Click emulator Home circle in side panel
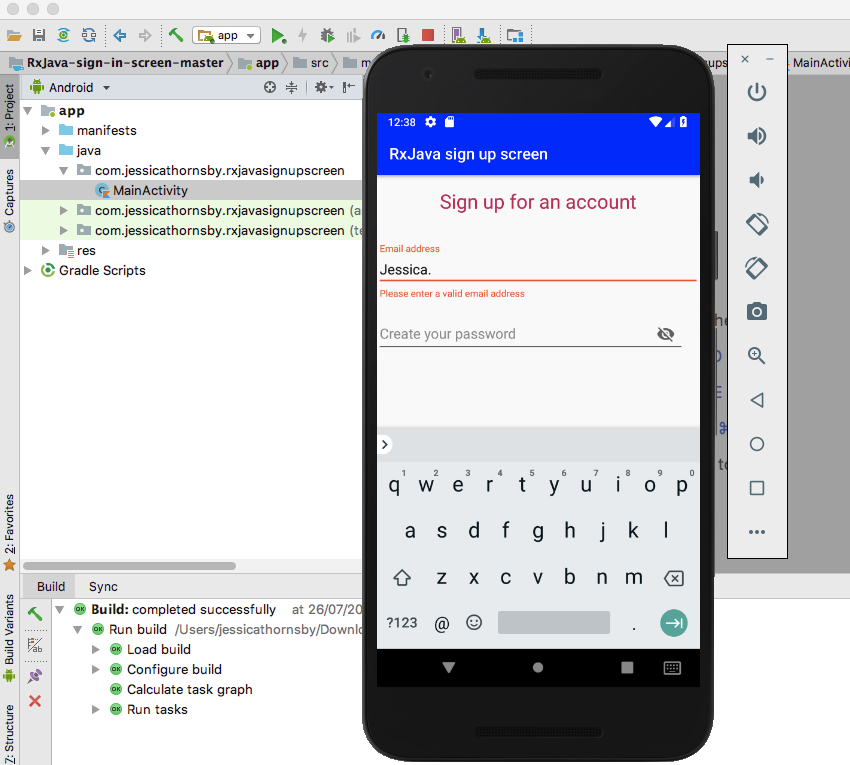This screenshot has width=850, height=765. [757, 444]
